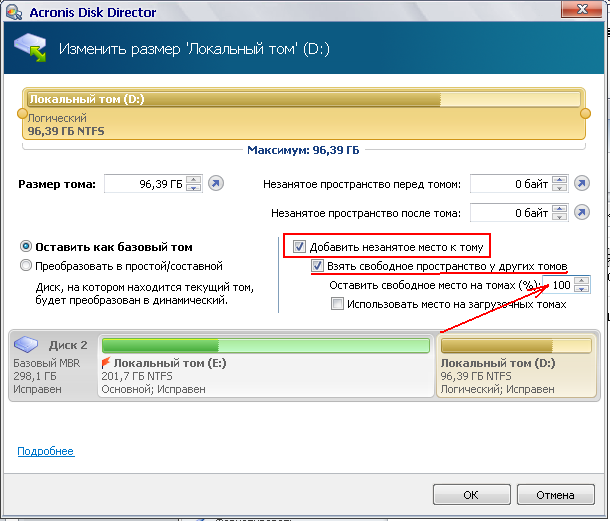Click 'Логический; Исправен' status text
Screen dimensions: 610x521
pos(497,389)
